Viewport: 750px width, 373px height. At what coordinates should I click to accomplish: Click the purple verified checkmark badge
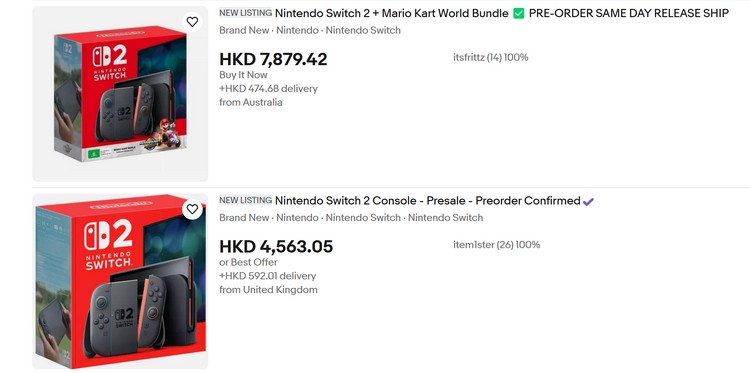[588, 201]
